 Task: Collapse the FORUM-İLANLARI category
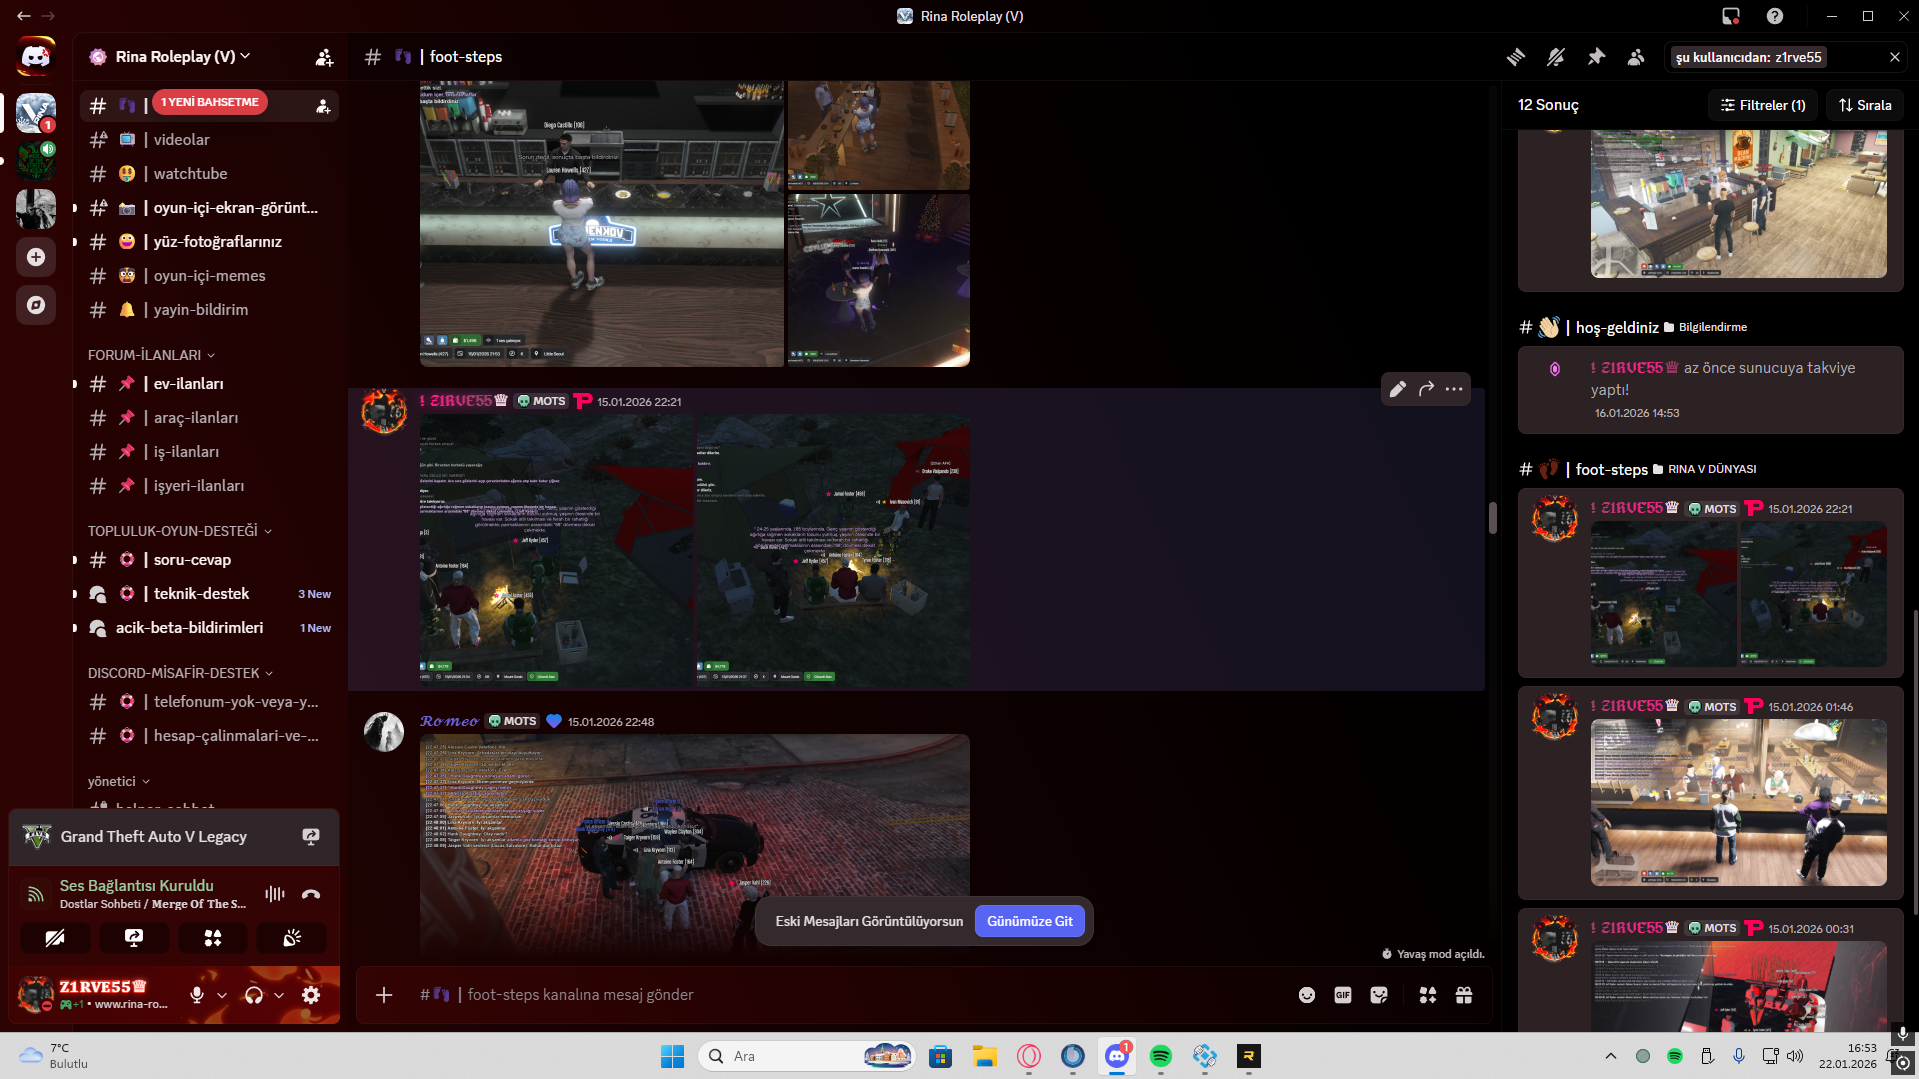[x=151, y=355]
